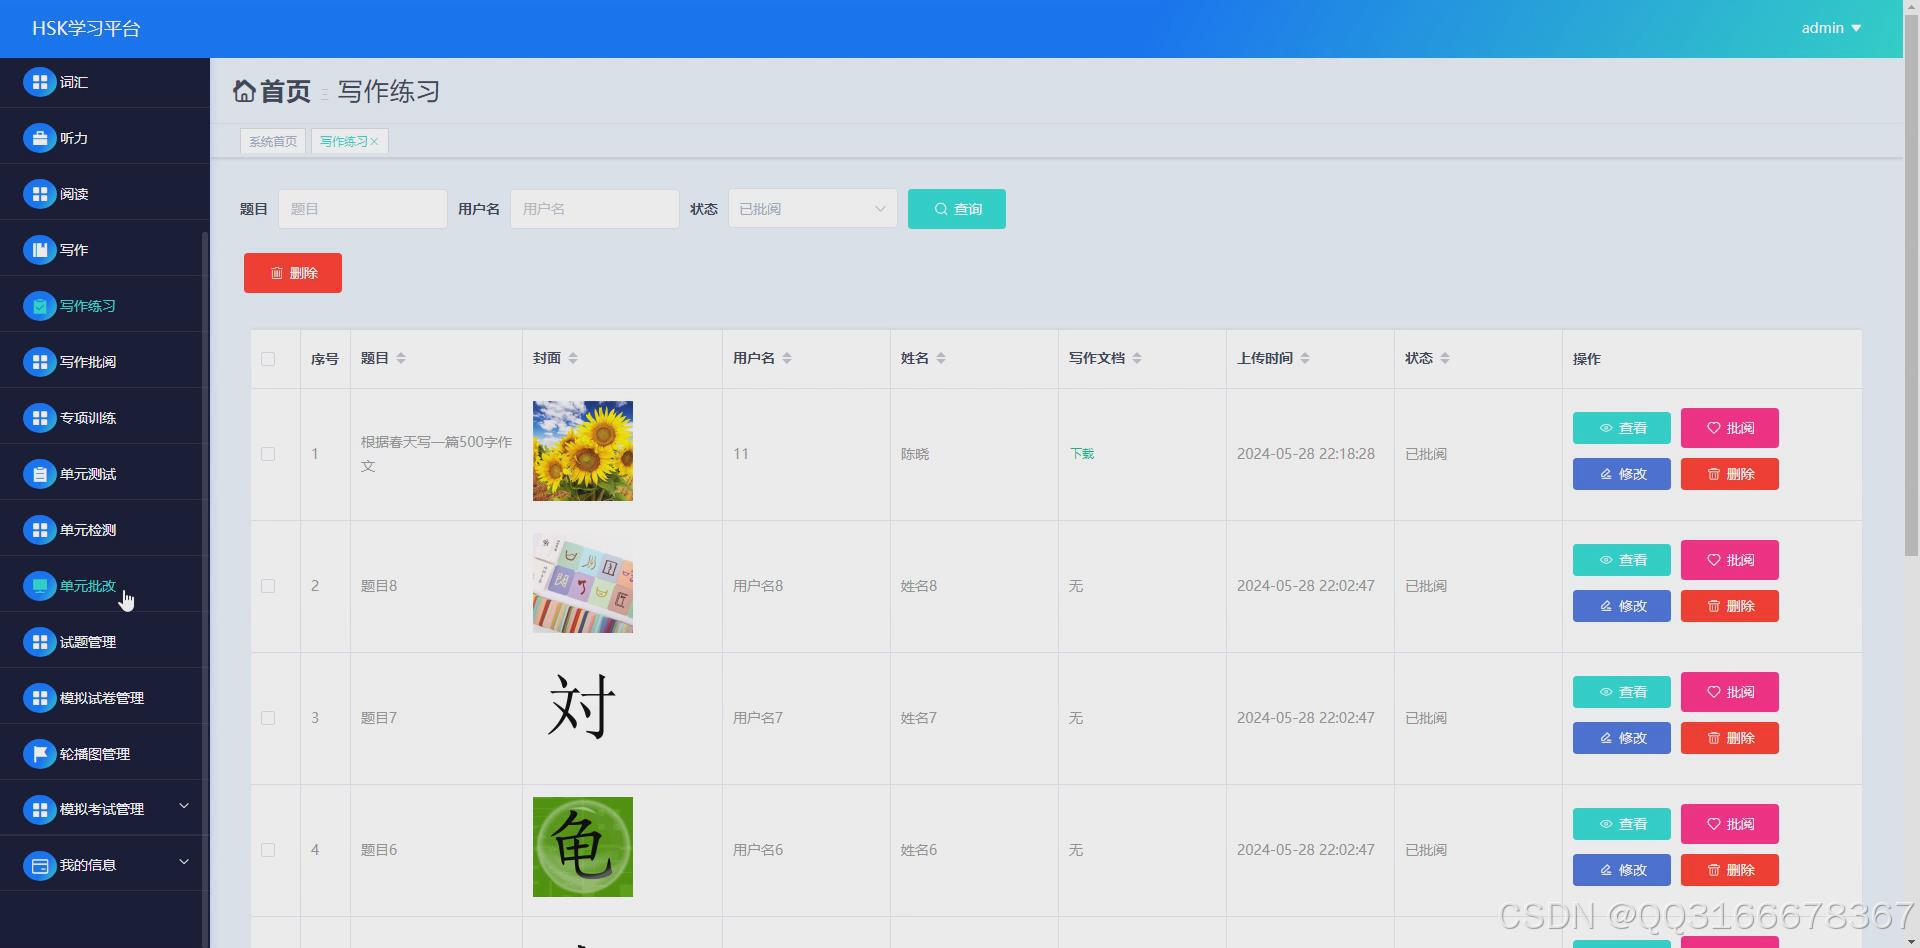
Task: Click the 下载 link in row 1
Action: click(x=1082, y=454)
